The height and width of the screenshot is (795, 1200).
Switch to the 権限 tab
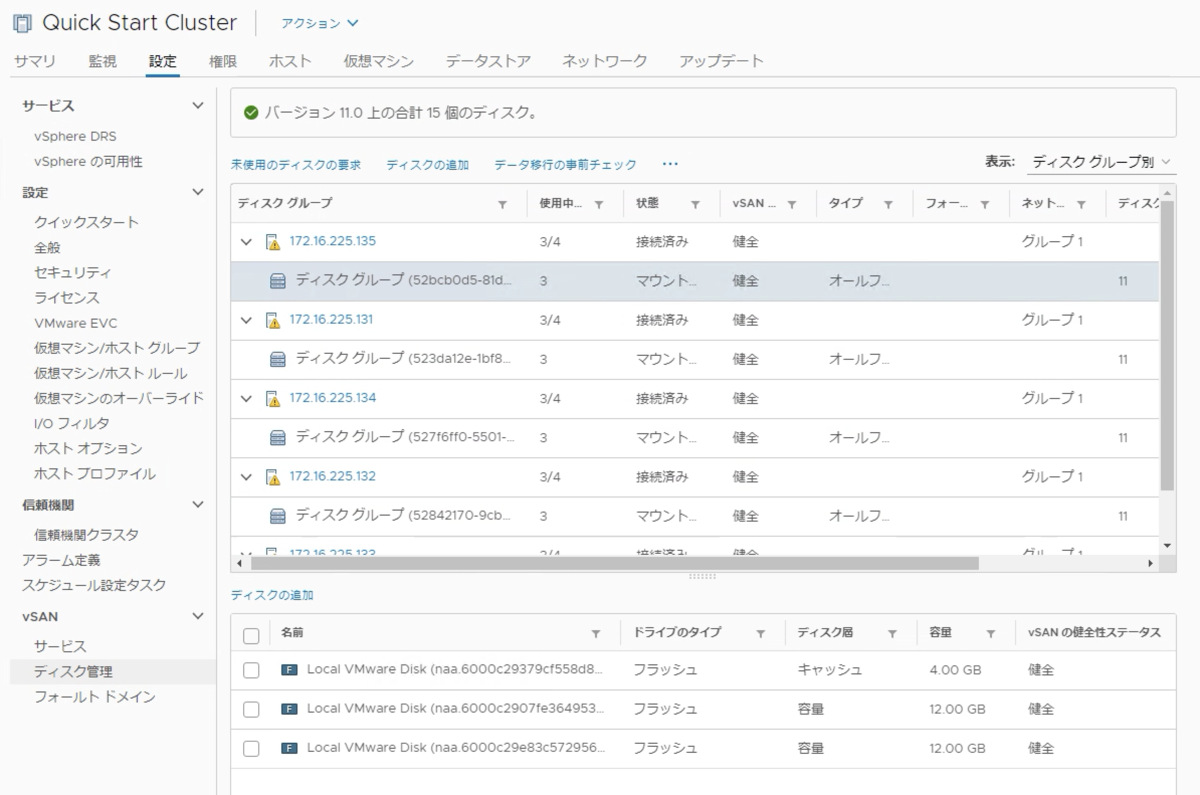(x=223, y=61)
